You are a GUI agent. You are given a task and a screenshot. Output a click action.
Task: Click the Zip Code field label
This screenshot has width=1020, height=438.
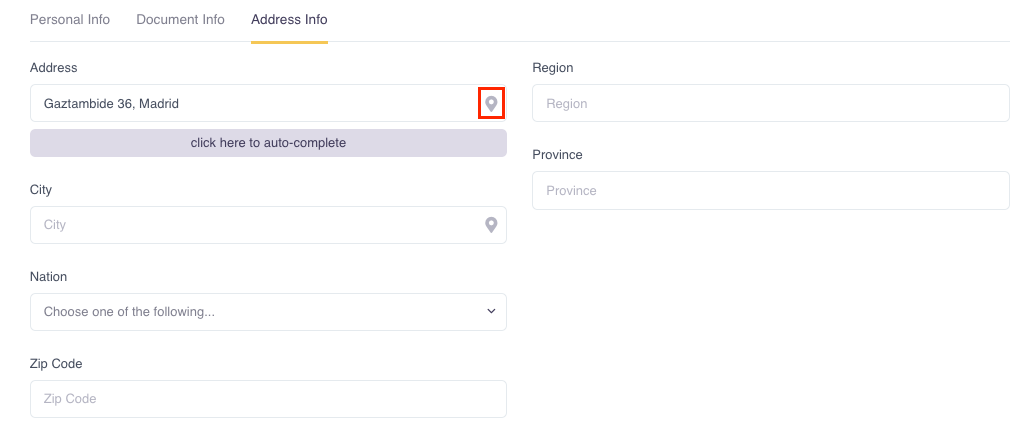pyautogui.click(x=56, y=364)
